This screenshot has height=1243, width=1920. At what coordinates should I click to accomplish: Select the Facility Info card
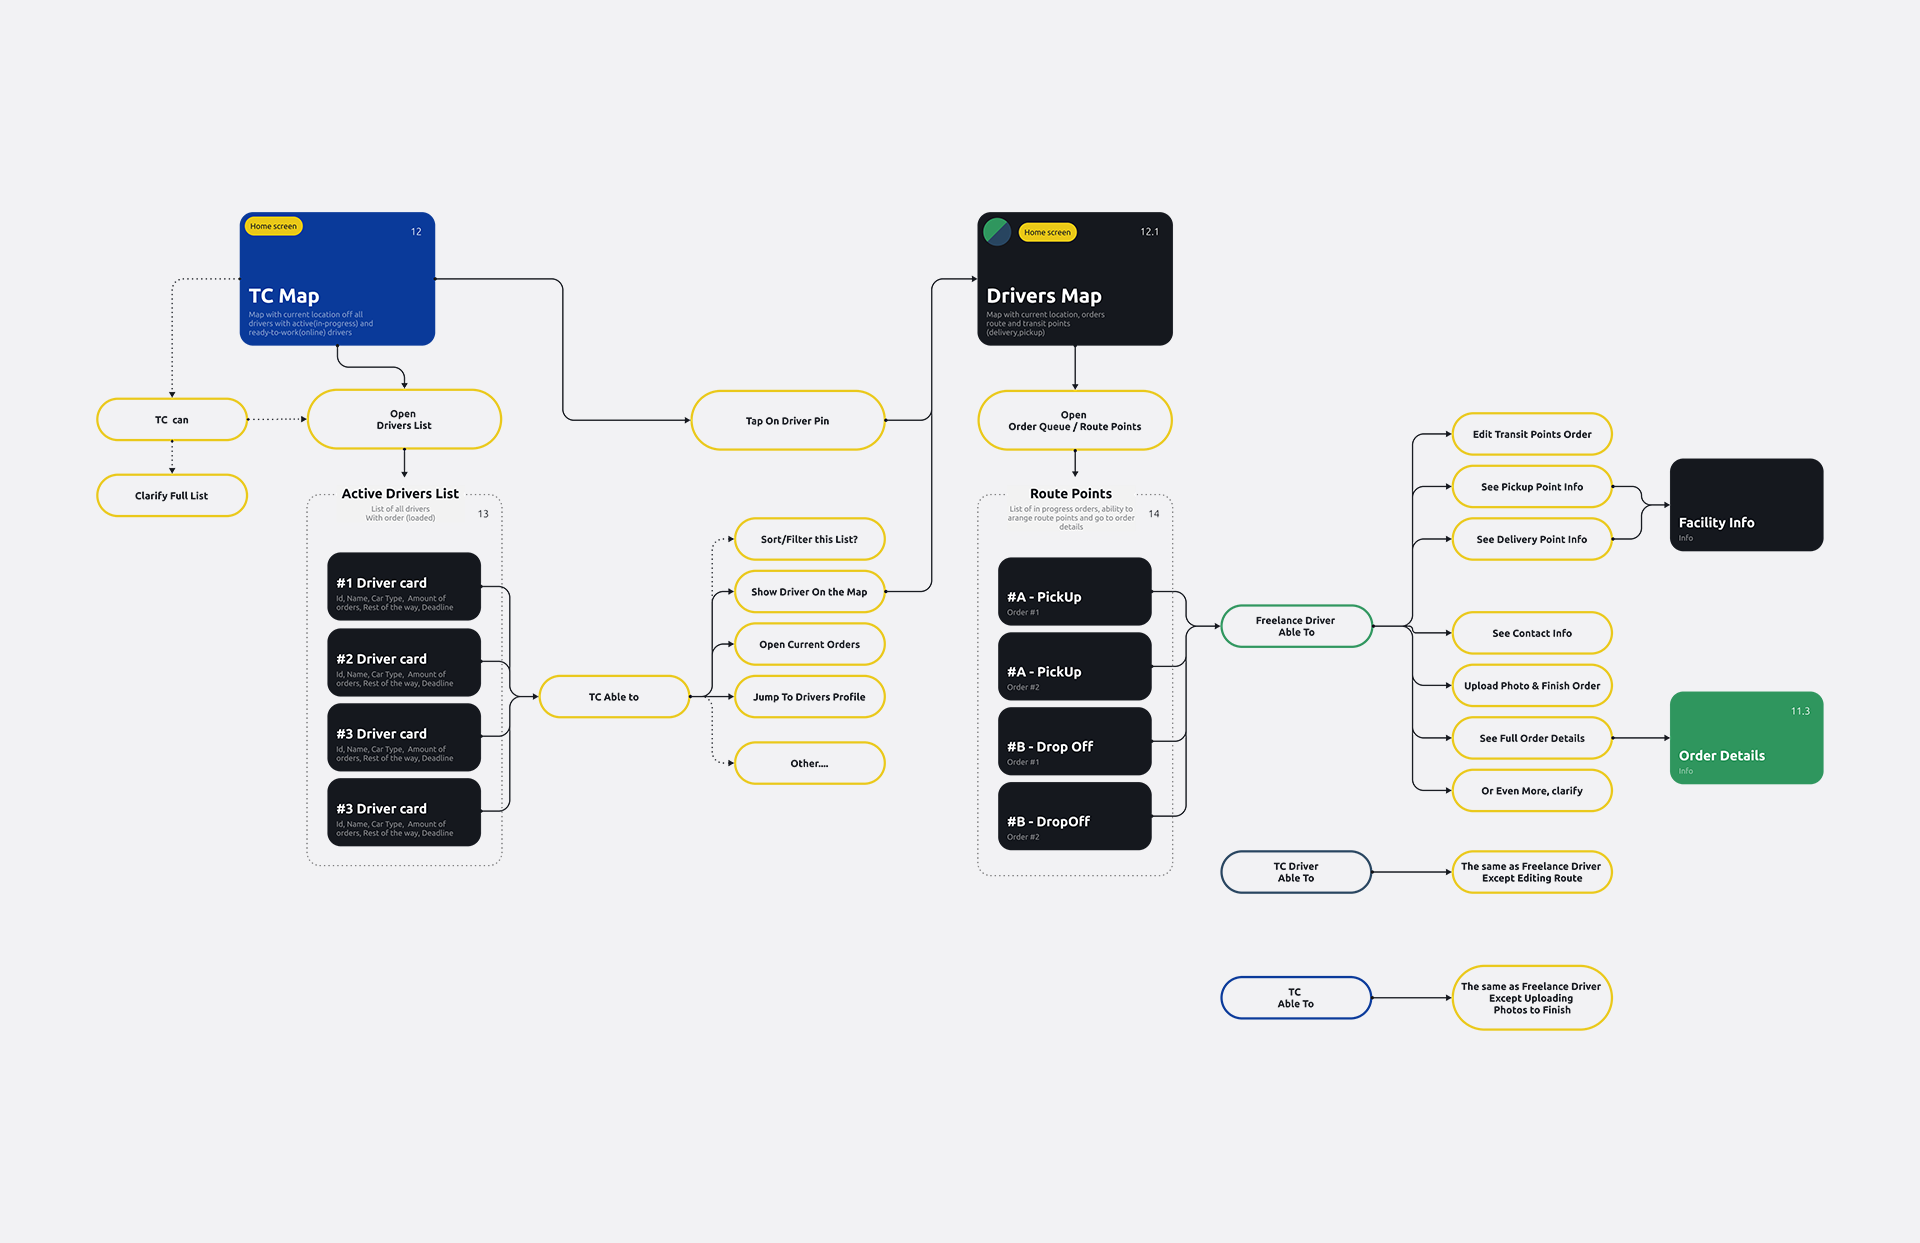point(1746,504)
